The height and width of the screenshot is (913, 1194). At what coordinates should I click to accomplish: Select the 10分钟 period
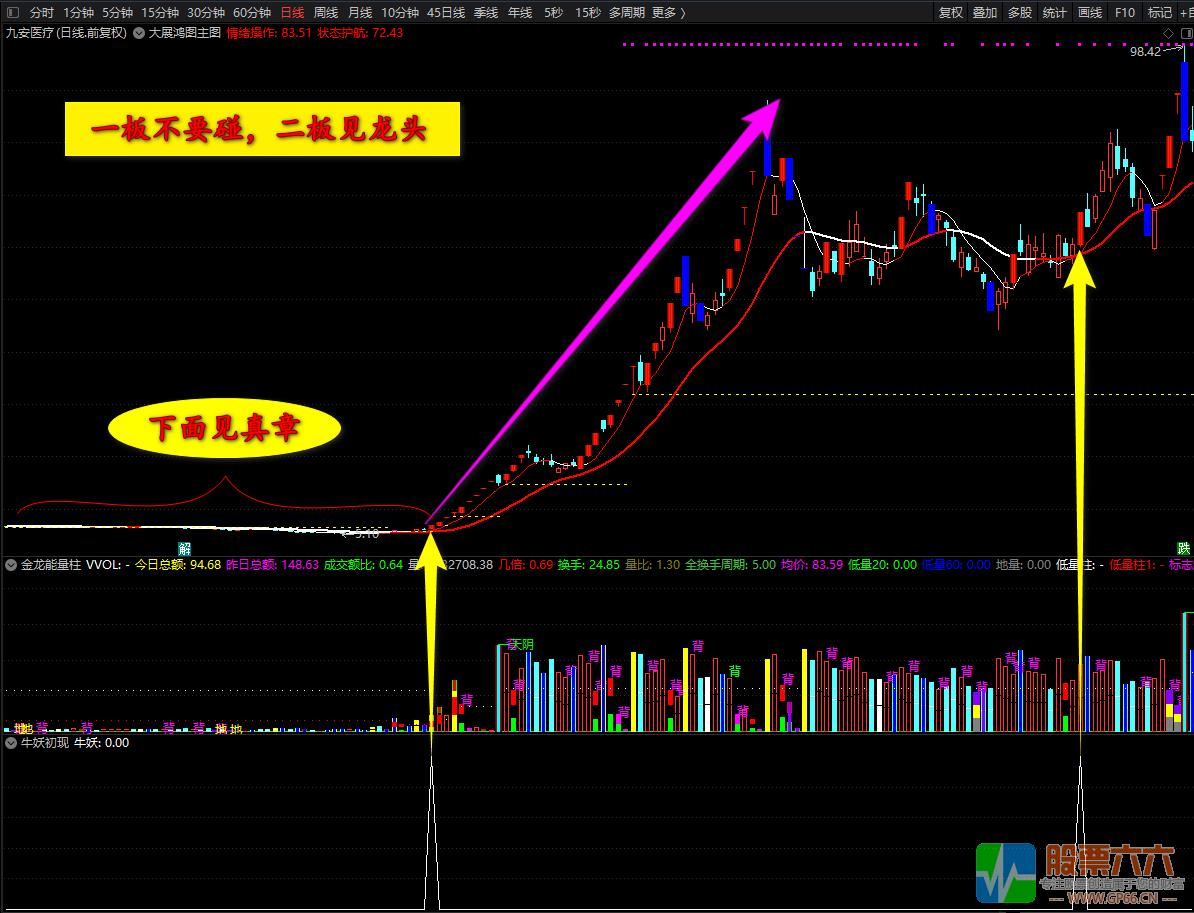pos(400,12)
